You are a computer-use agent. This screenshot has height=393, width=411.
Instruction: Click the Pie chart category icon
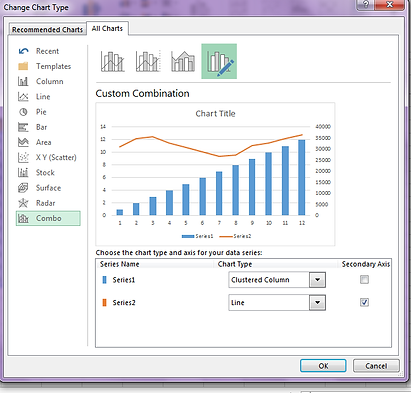[x=23, y=112]
